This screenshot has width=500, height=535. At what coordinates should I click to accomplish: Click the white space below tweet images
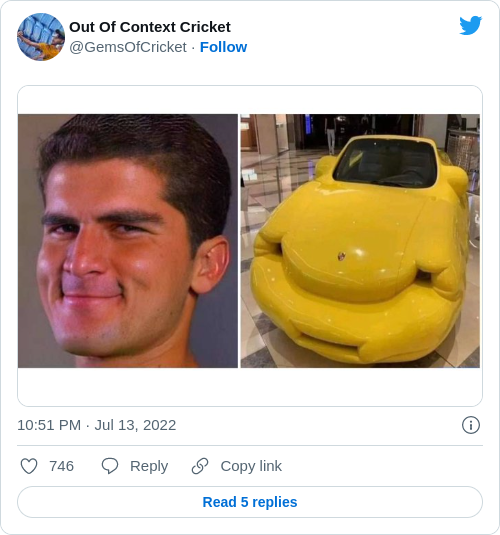[x=250, y=387]
